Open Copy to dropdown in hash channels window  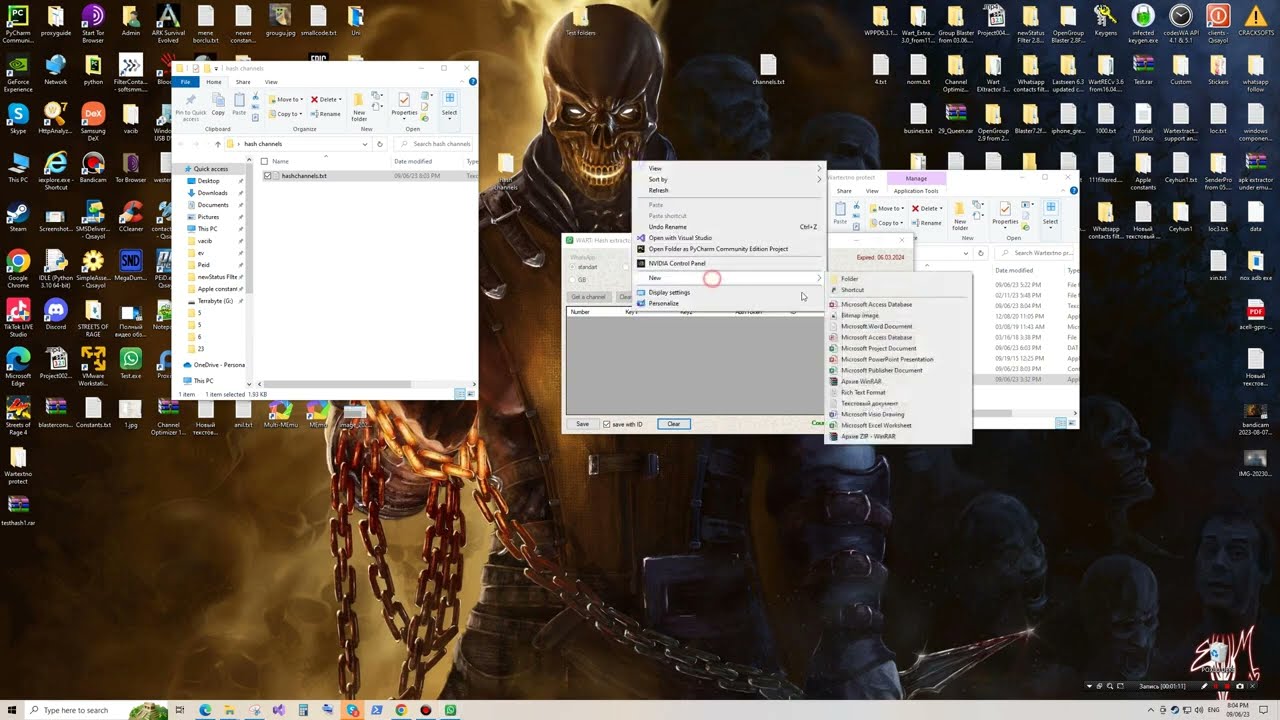pyautogui.click(x=285, y=114)
